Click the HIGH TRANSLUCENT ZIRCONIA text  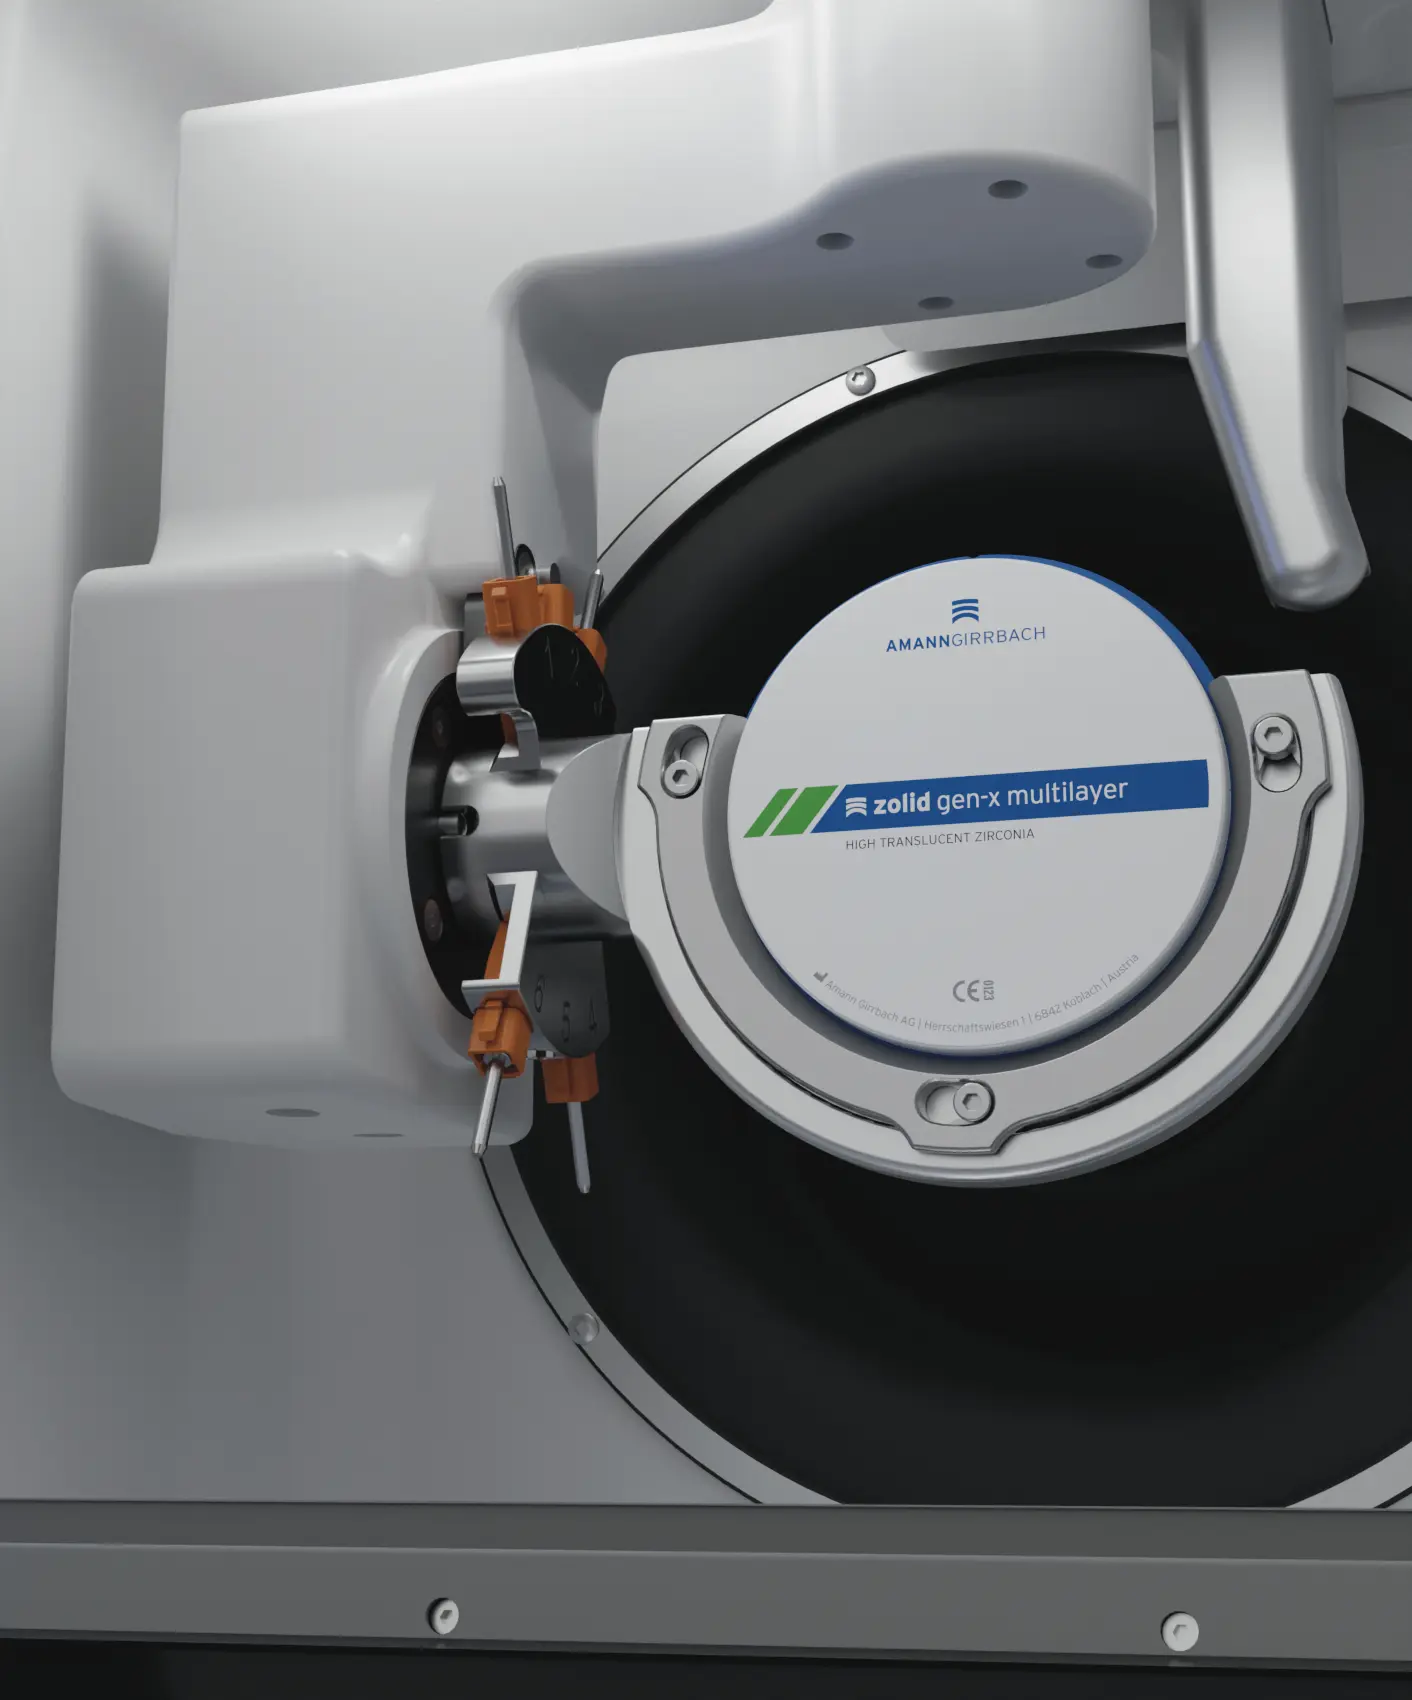[939, 839]
